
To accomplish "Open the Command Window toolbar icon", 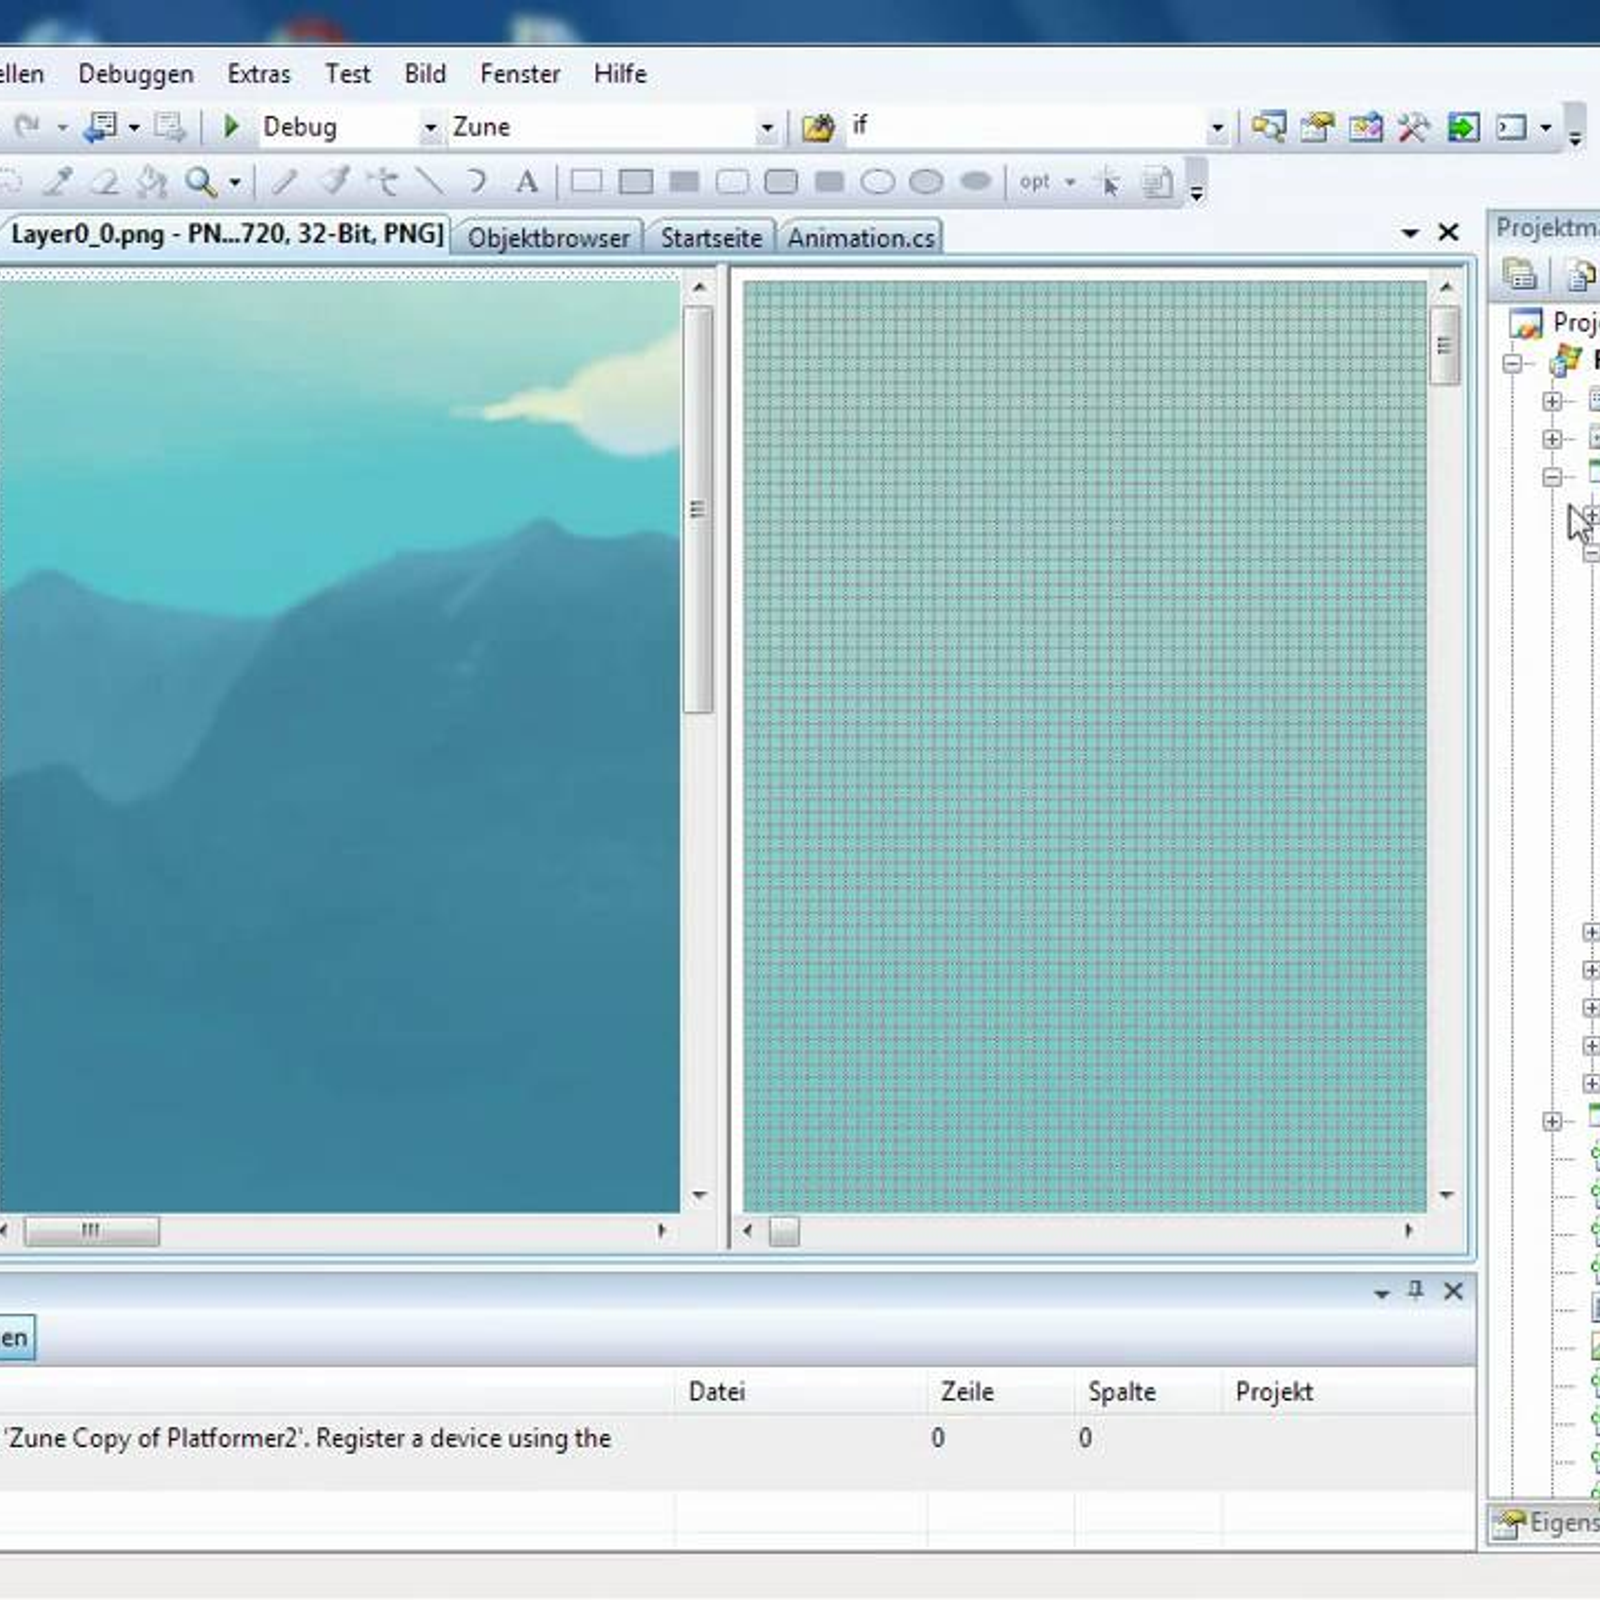I will (x=1511, y=127).
